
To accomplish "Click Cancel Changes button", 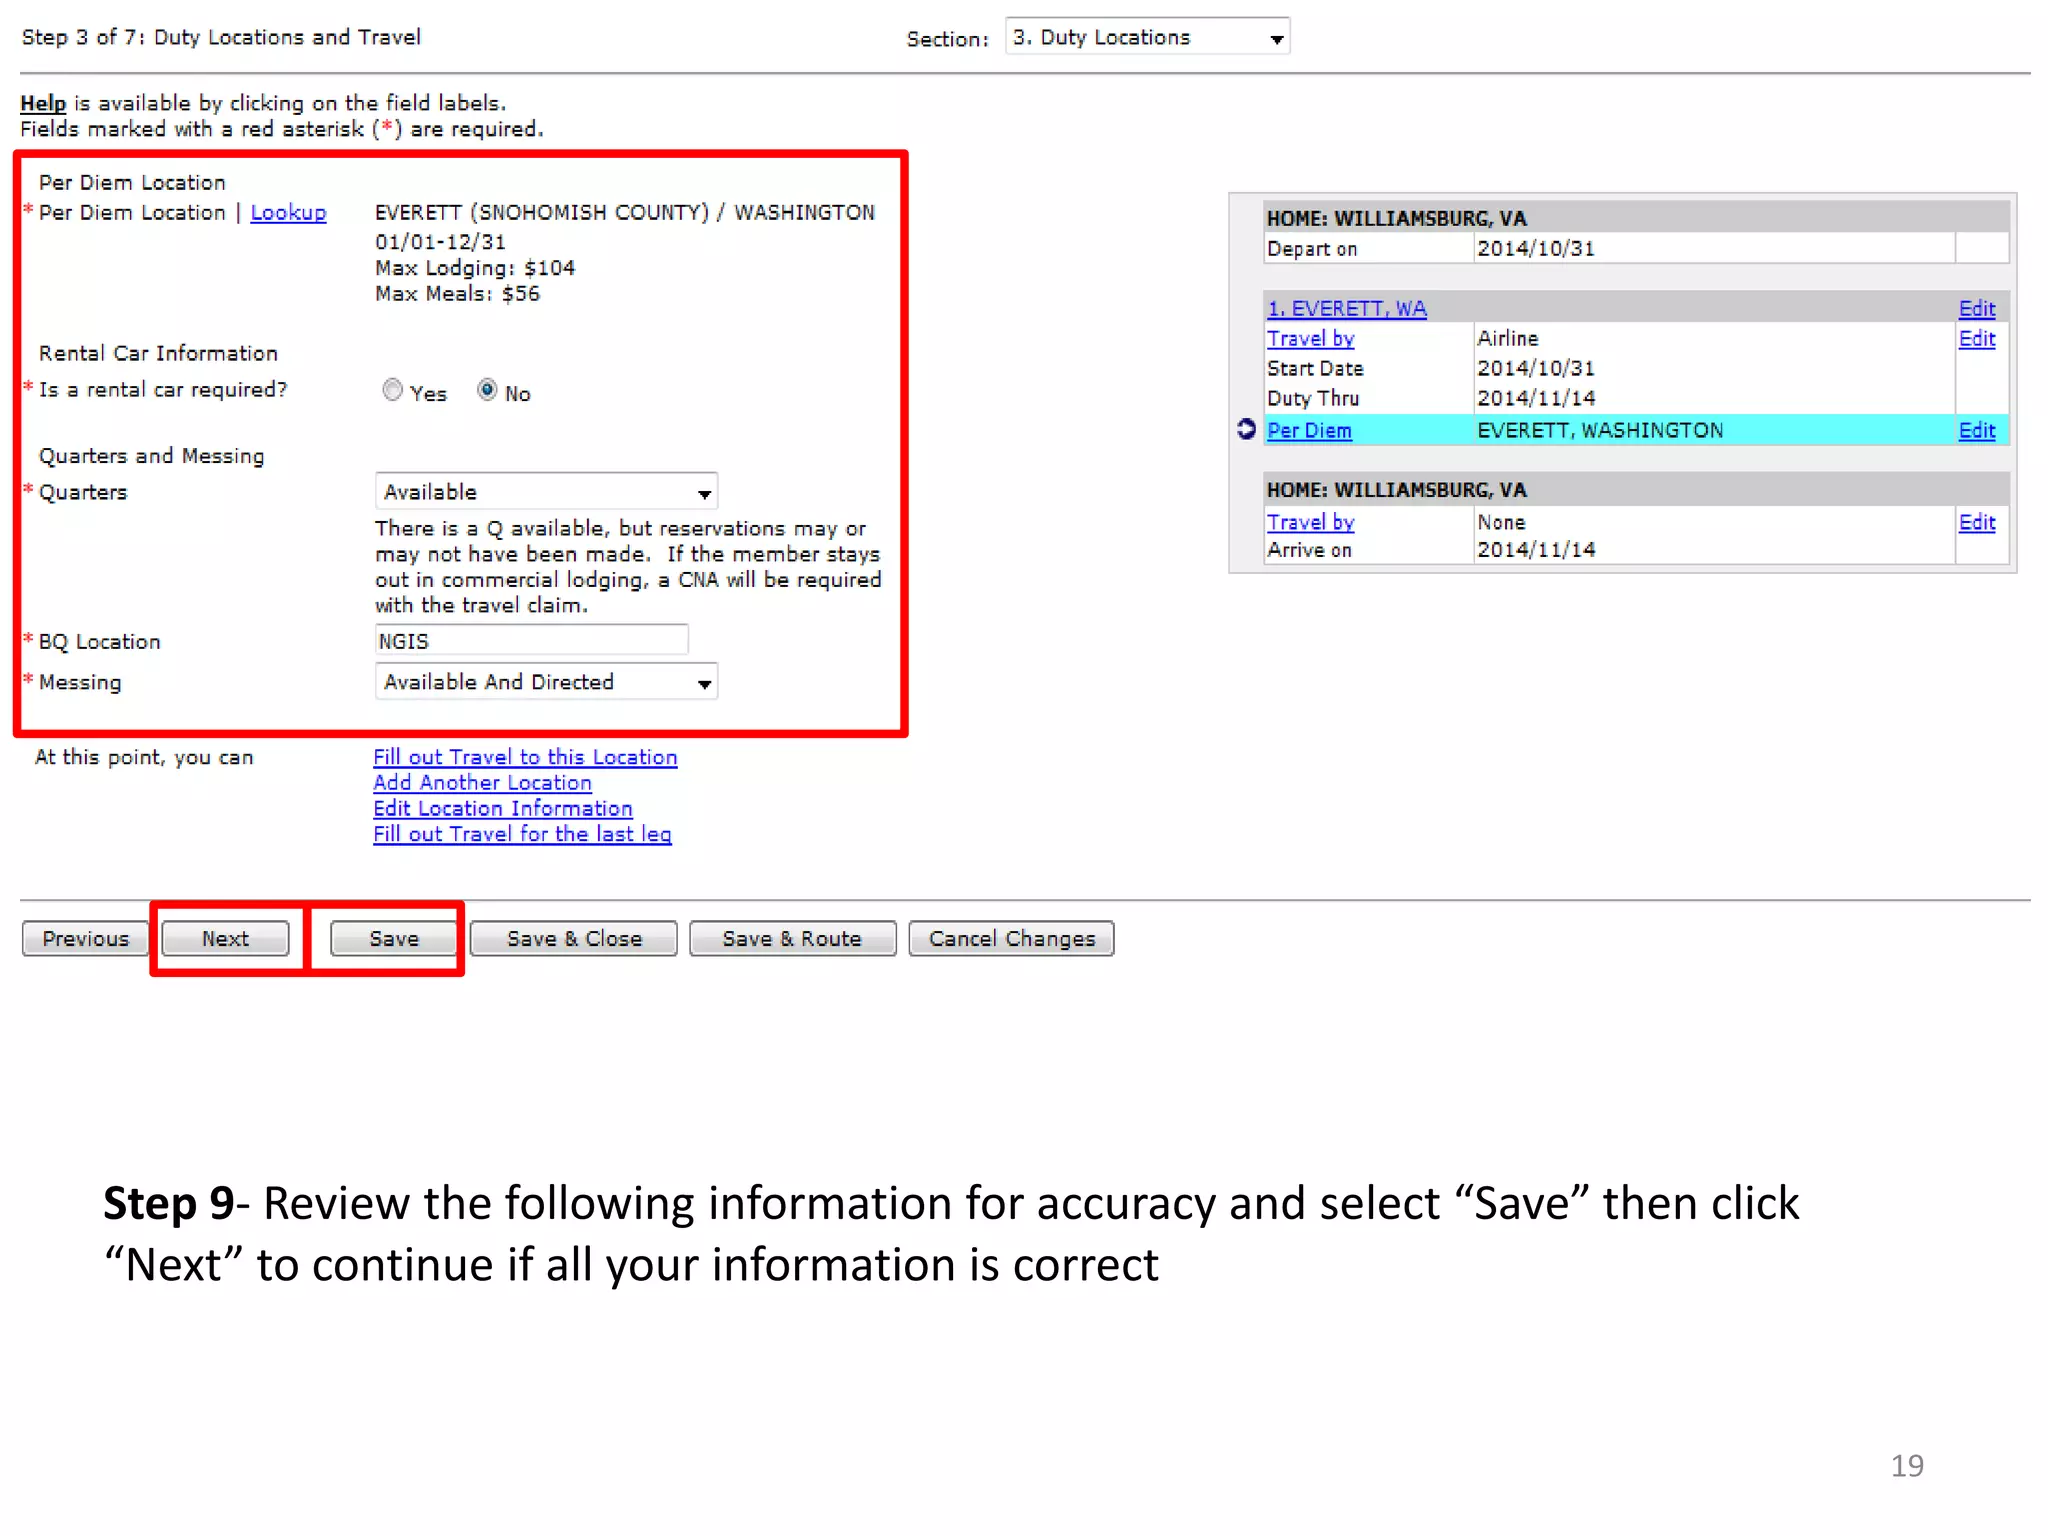I will 1011,939.
